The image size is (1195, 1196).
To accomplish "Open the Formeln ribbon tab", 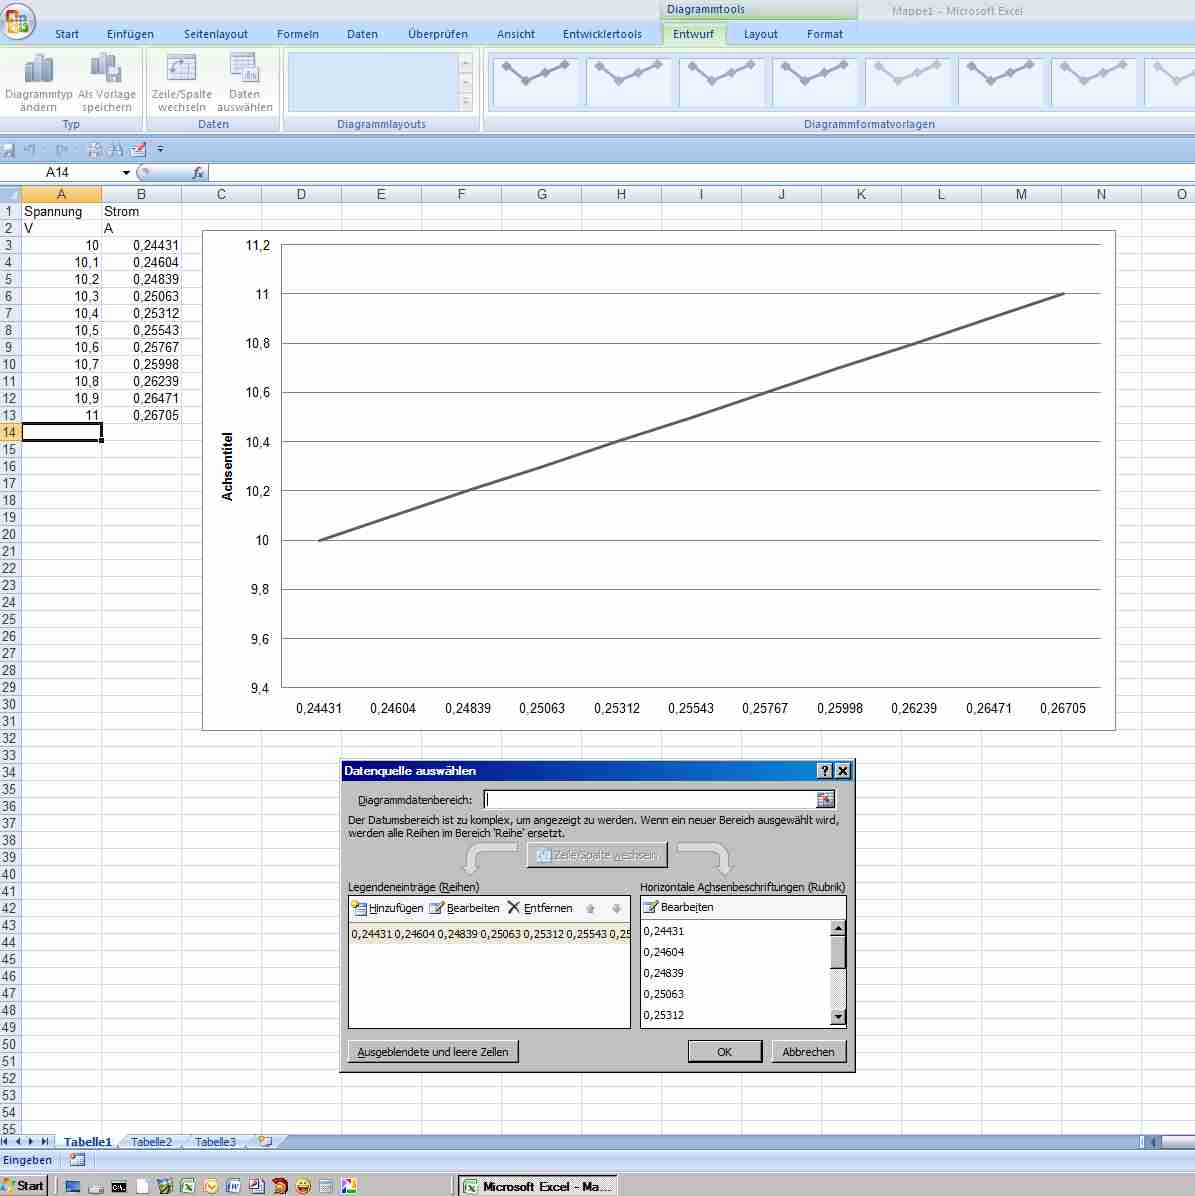I will pos(297,34).
